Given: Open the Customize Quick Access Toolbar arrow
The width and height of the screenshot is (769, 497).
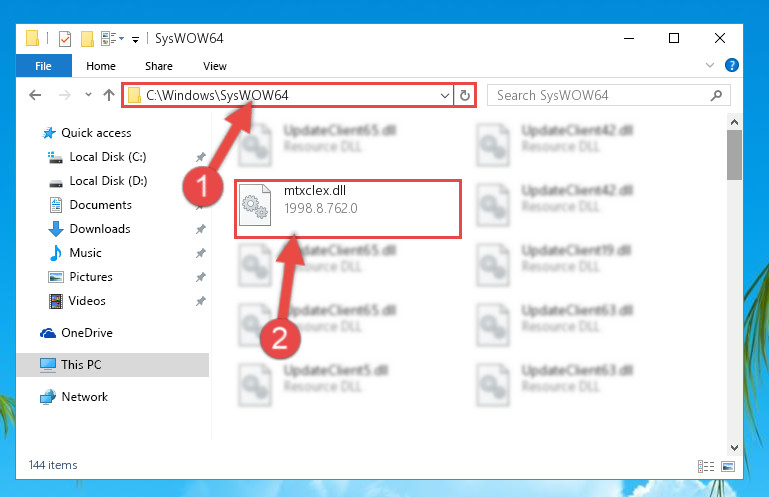Looking at the screenshot, I should pos(135,39).
